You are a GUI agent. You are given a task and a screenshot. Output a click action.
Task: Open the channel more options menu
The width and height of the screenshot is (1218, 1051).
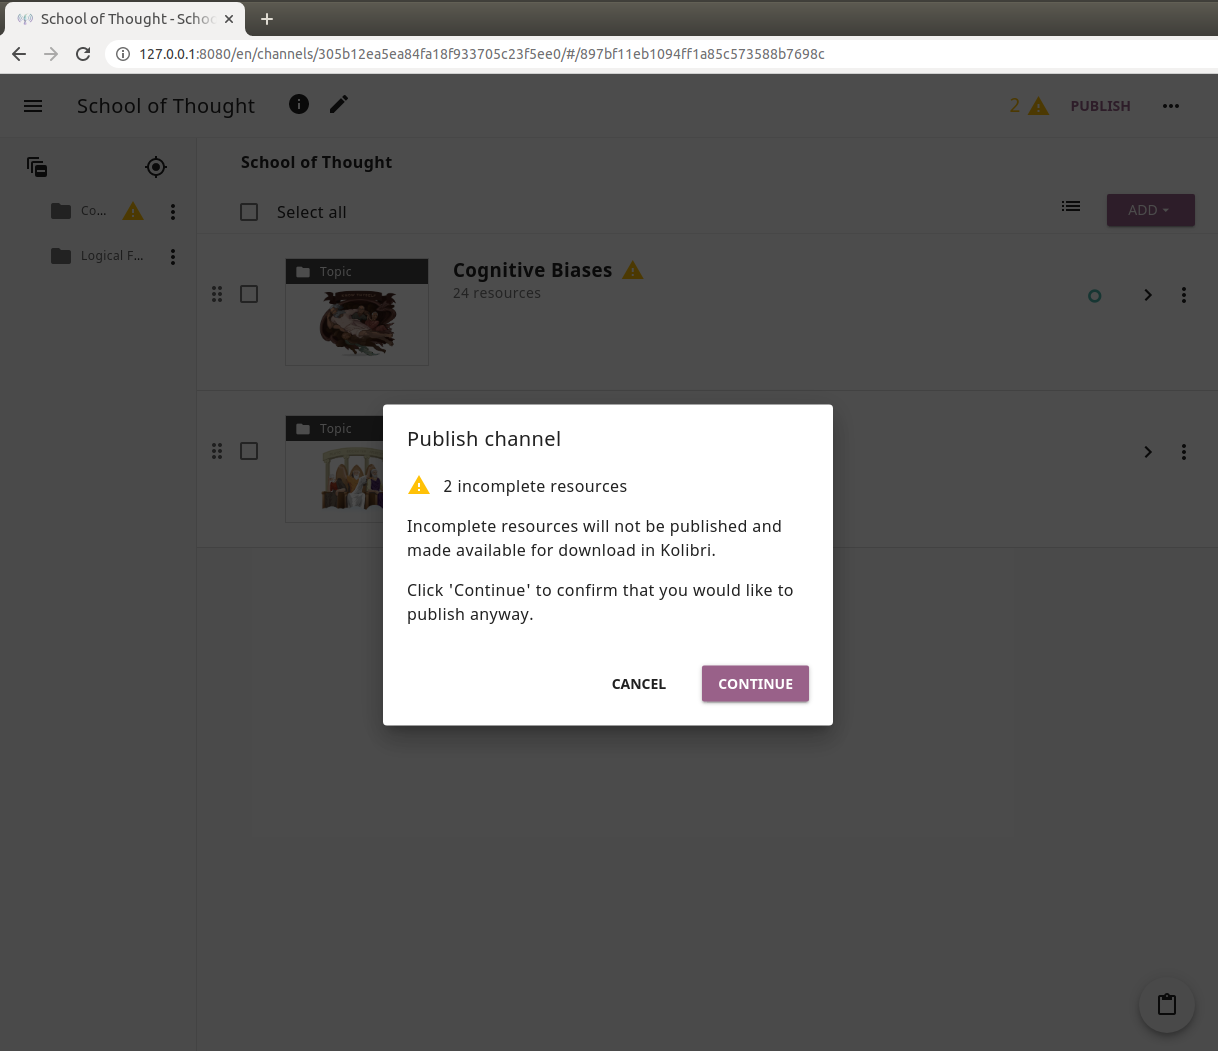coord(1171,106)
